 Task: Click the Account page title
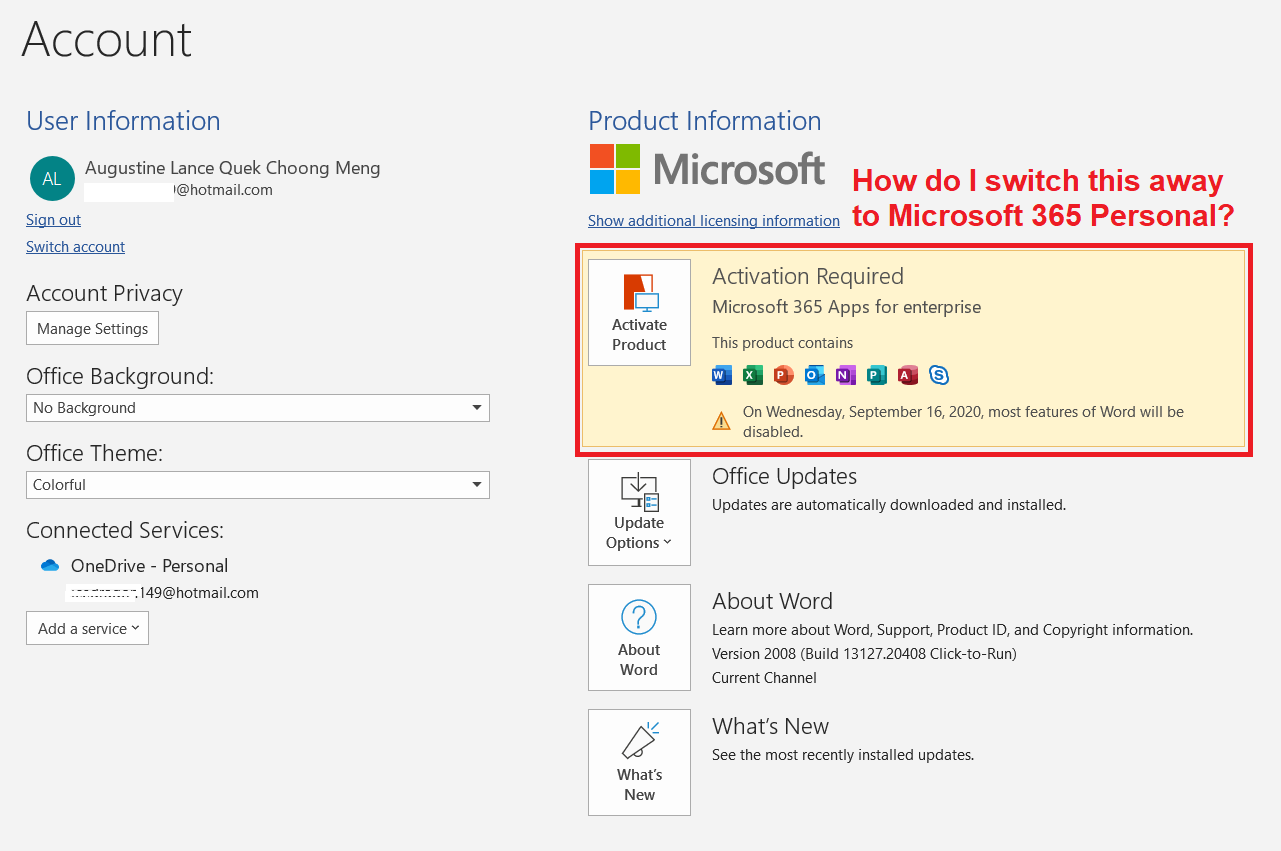click(106, 40)
